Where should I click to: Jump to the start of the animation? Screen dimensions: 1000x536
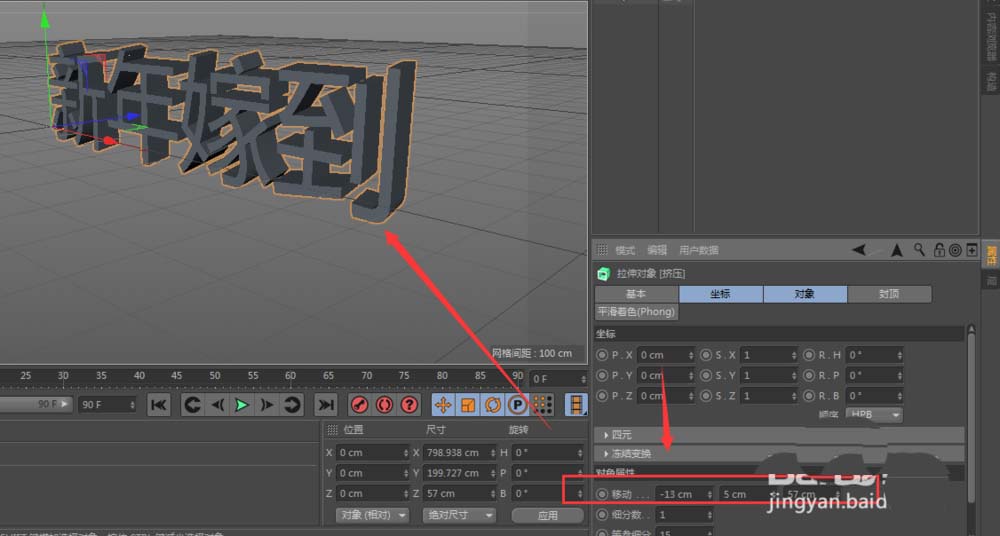[x=158, y=405]
